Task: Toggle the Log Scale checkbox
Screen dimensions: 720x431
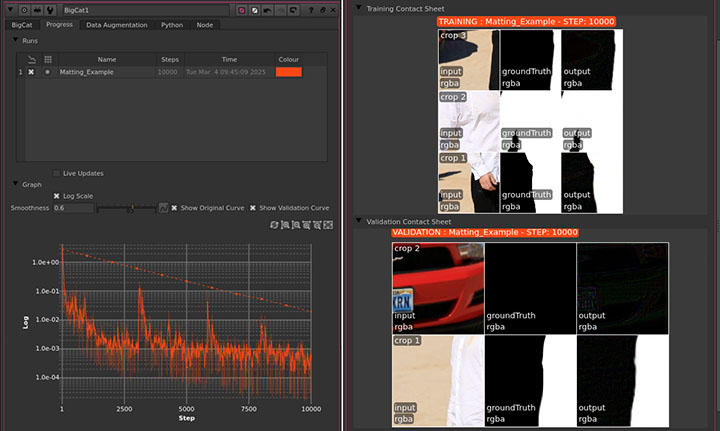Action: pos(56,196)
